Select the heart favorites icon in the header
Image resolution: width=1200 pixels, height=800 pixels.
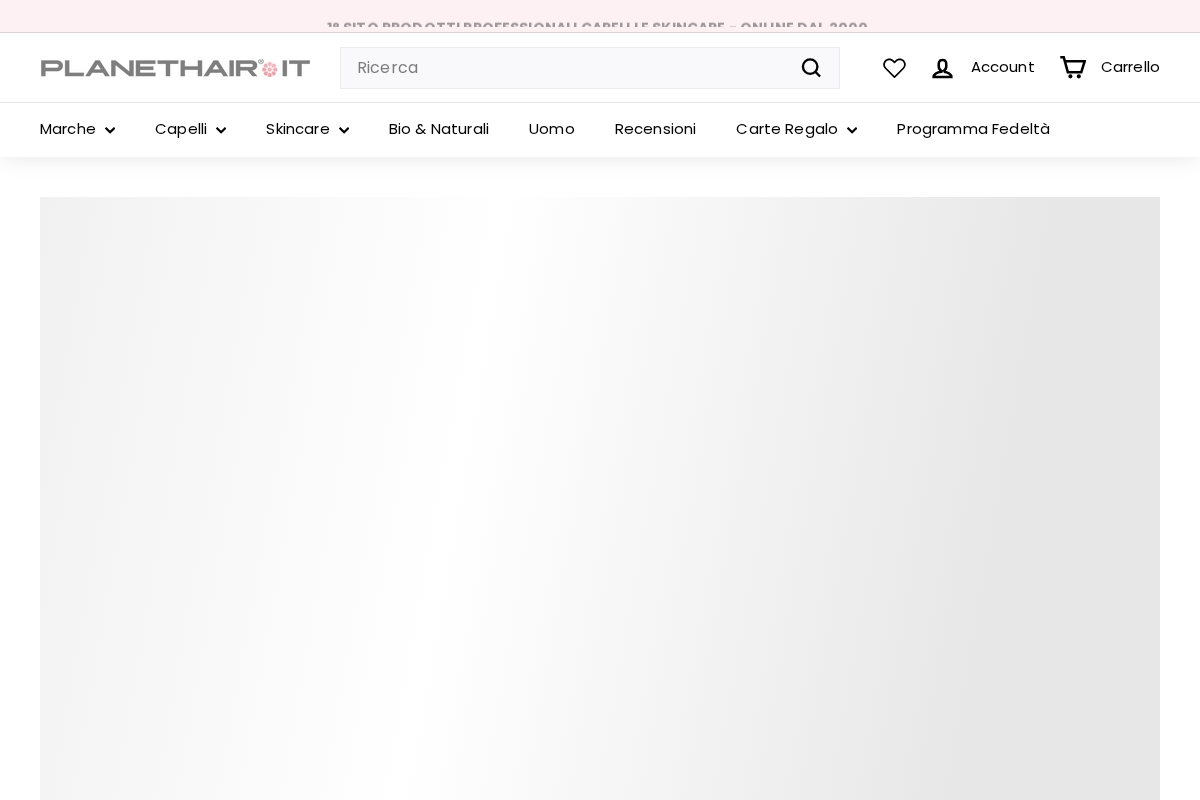[894, 68]
